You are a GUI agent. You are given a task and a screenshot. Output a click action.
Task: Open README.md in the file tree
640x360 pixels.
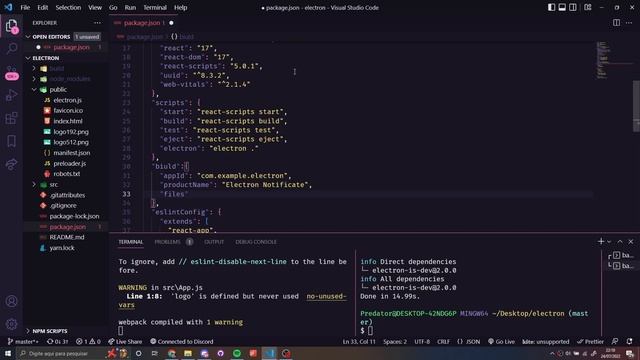point(67,237)
